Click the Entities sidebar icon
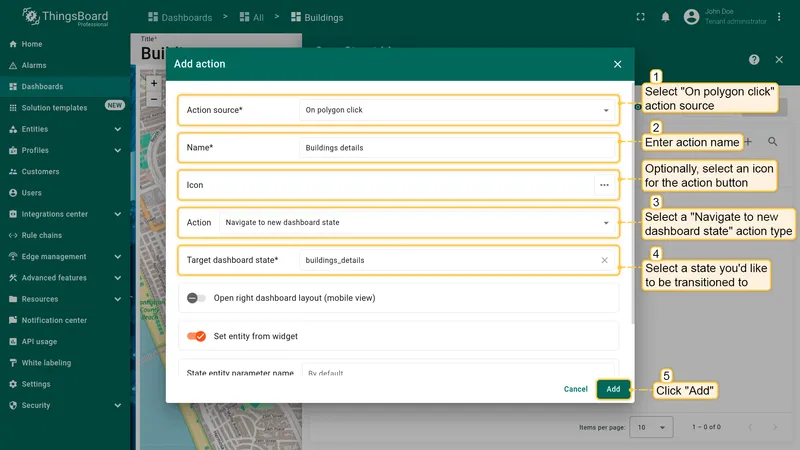 tap(13, 129)
